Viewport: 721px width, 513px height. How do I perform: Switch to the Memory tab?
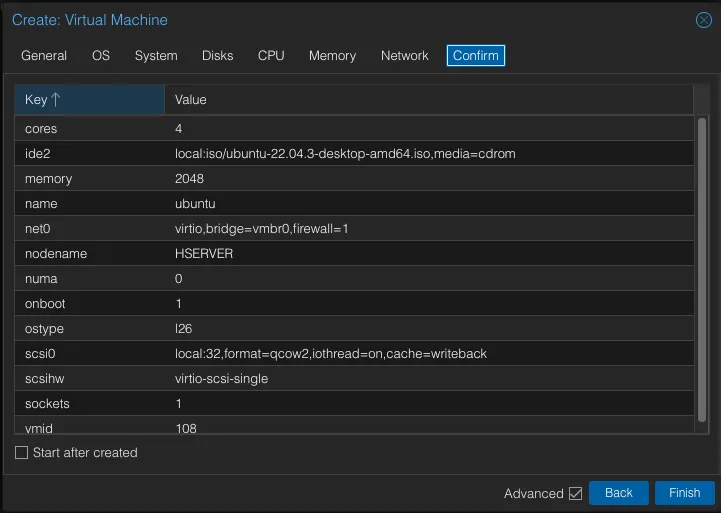tap(332, 56)
